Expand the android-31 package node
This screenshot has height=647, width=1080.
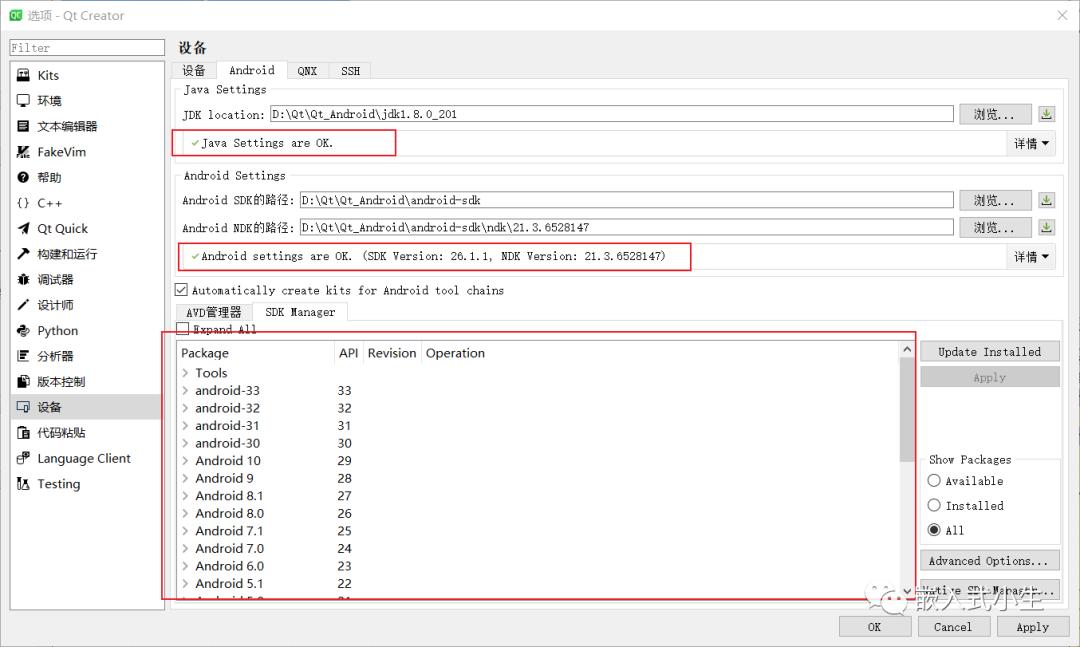coord(185,426)
